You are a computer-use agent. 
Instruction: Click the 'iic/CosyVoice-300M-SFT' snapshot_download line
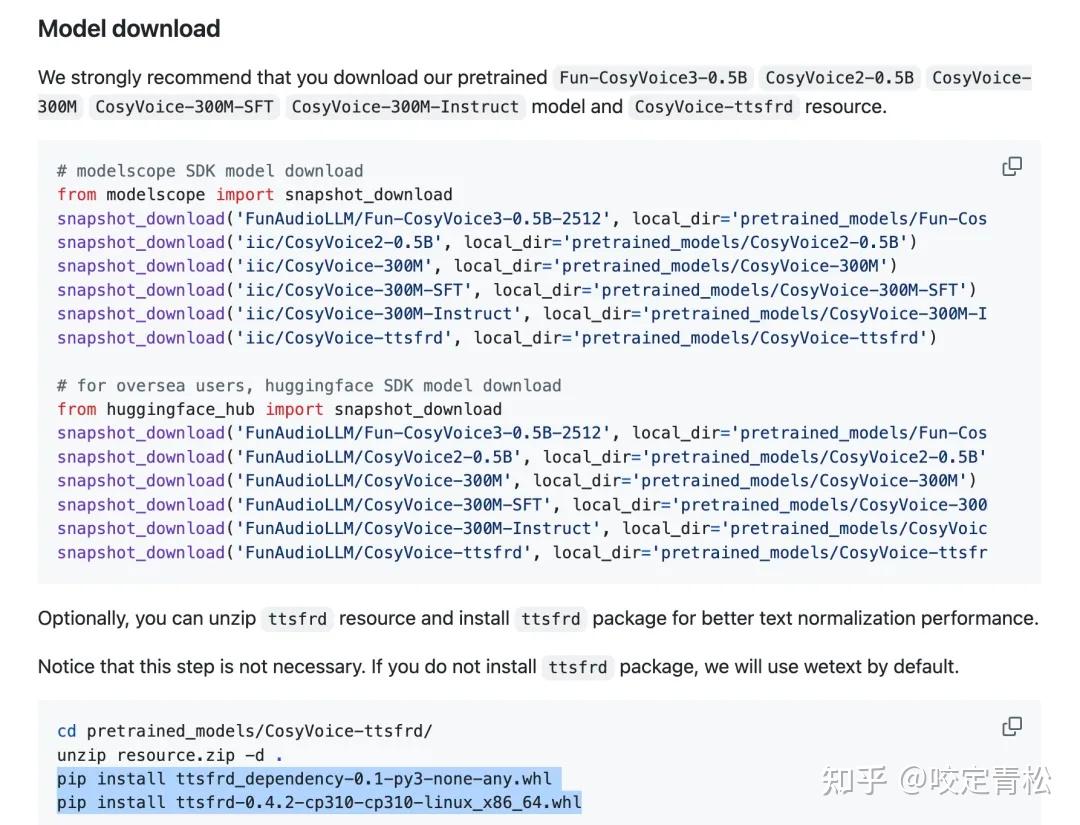click(x=516, y=290)
